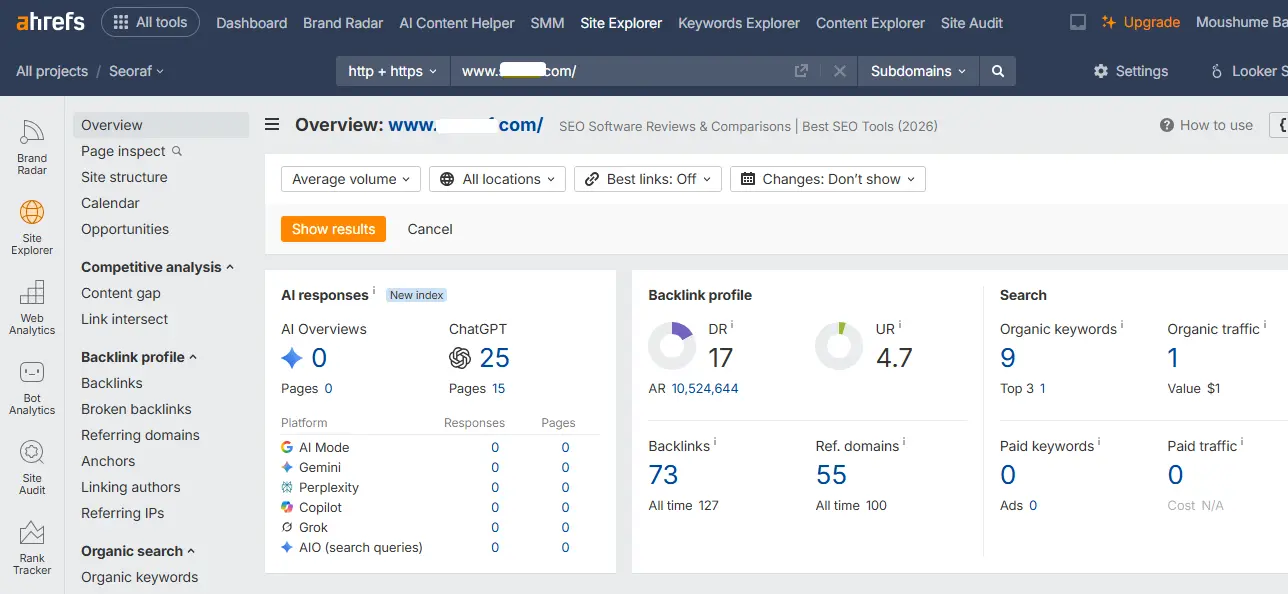
Task: Select Broken backlinks in the sidebar
Action: pyautogui.click(x=136, y=409)
